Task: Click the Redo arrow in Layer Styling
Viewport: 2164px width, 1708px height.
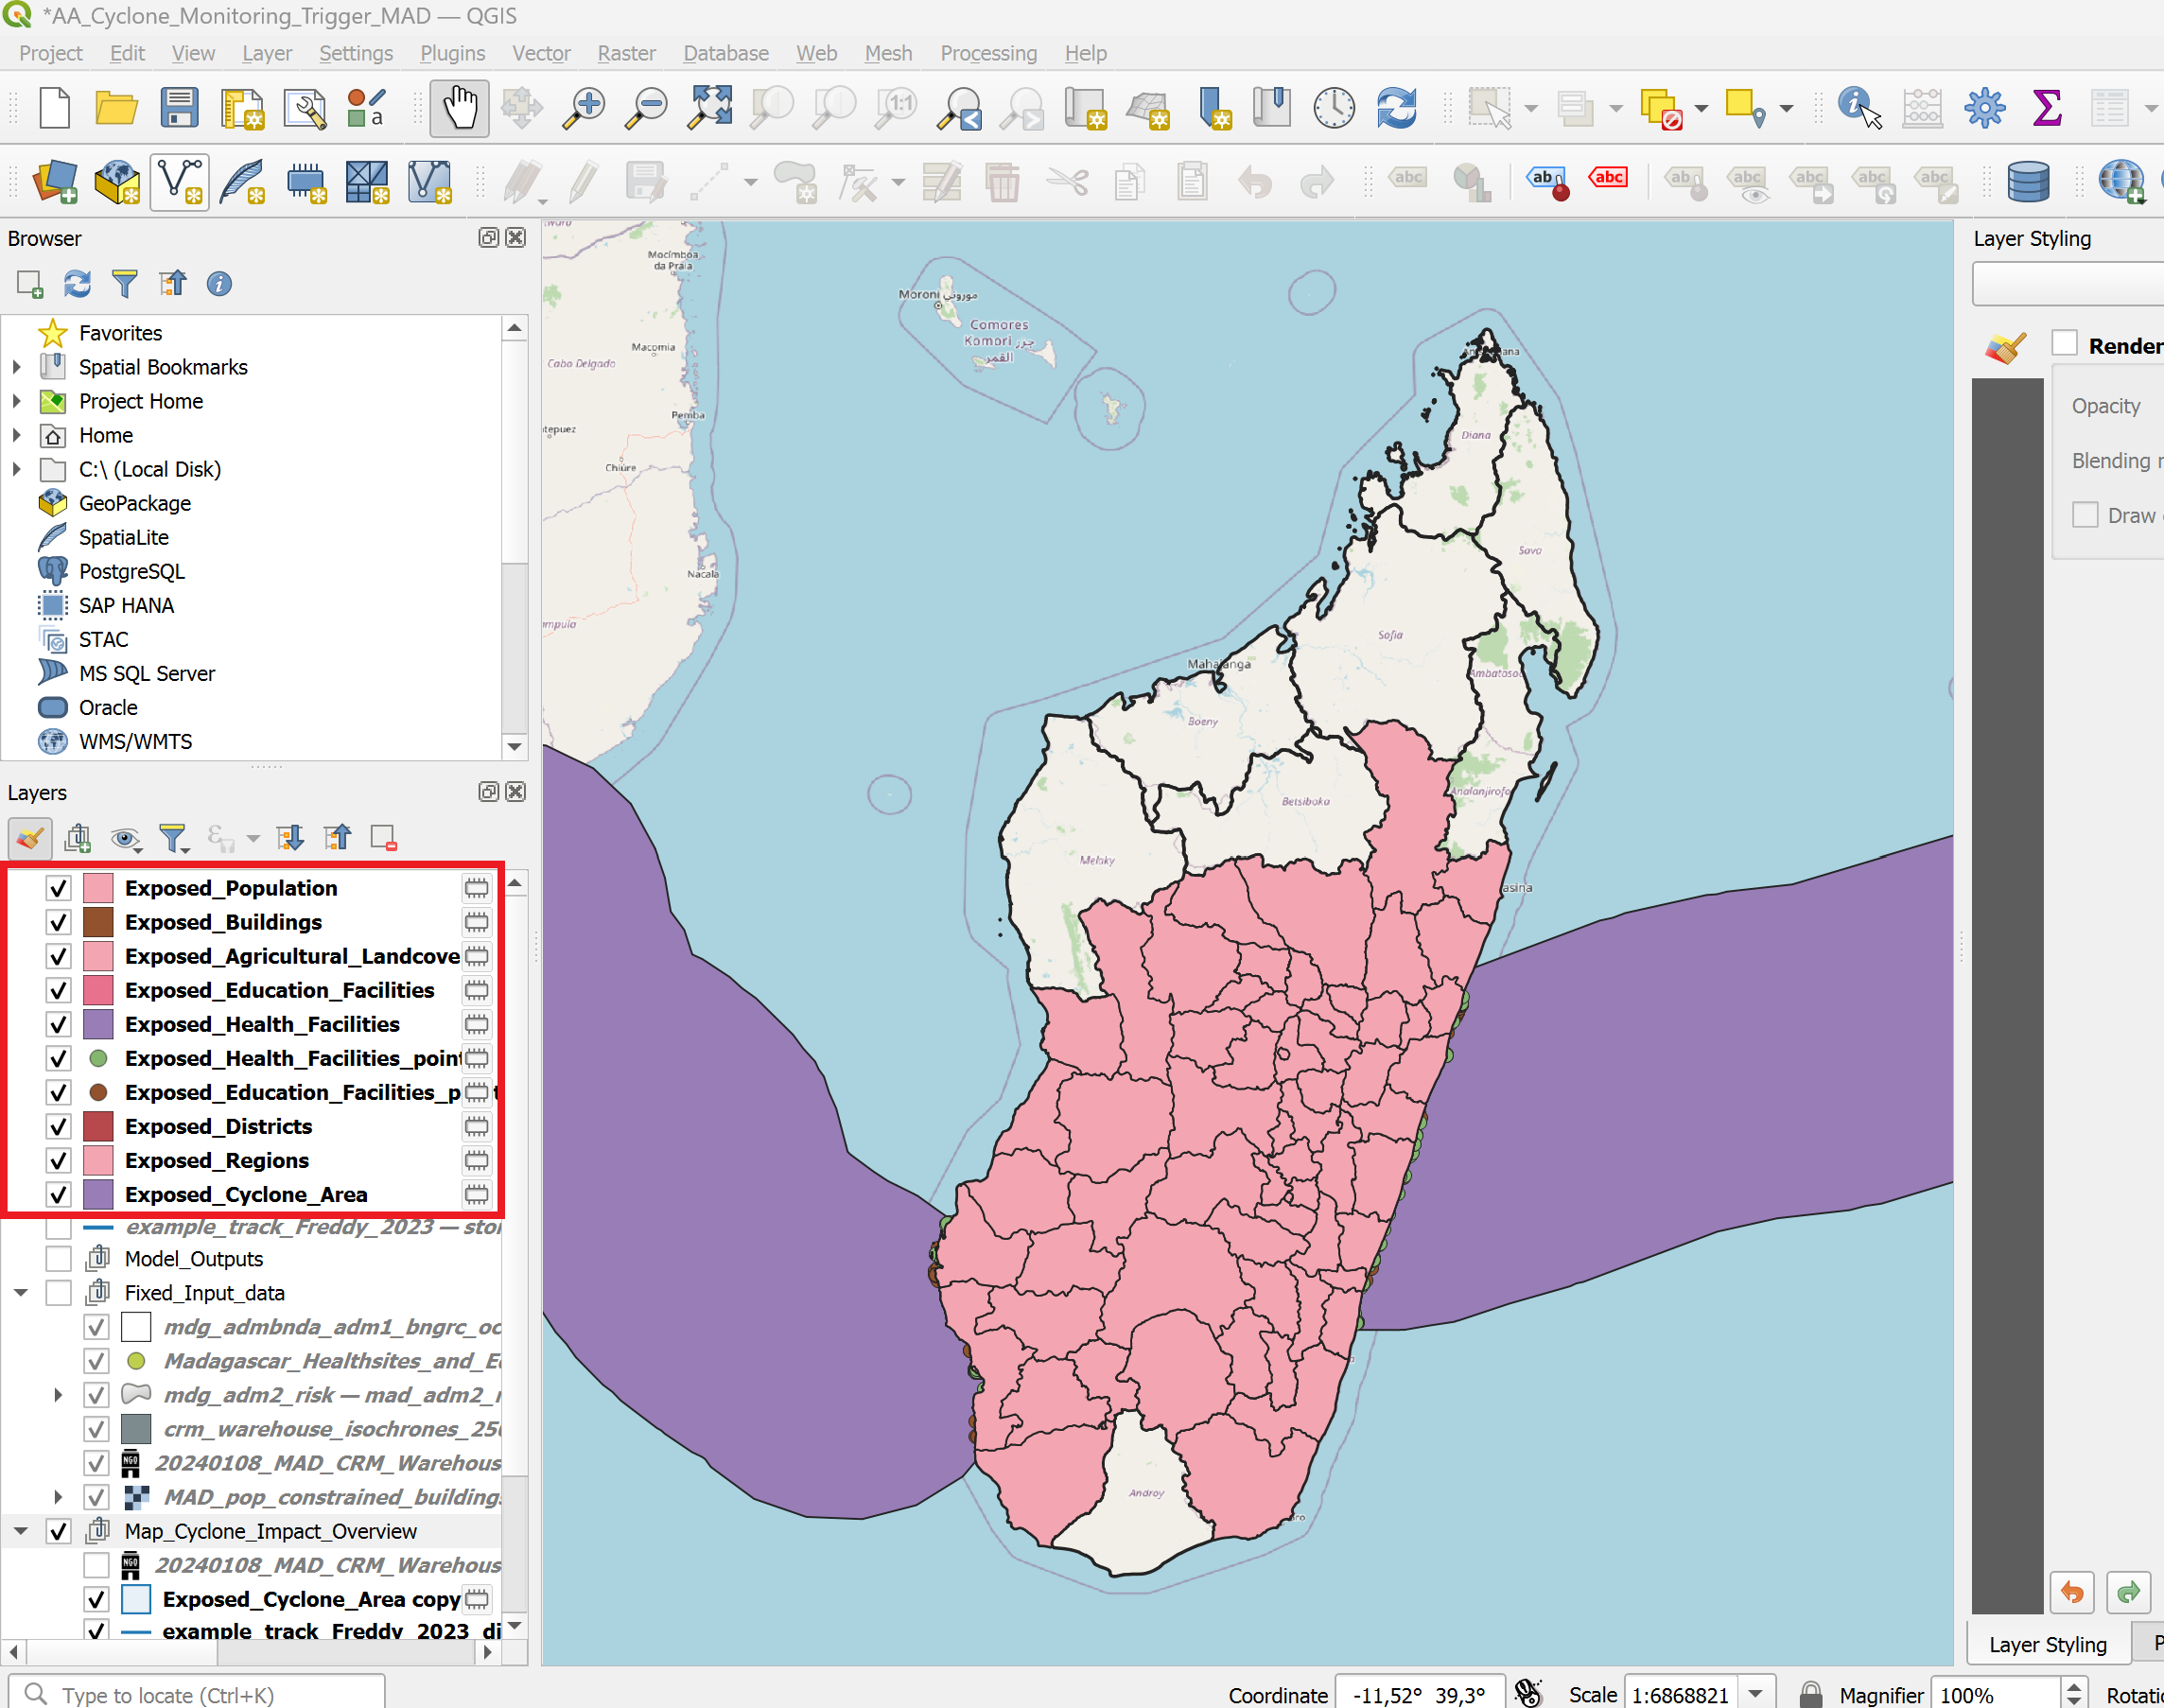Action: pyautogui.click(x=2128, y=1592)
